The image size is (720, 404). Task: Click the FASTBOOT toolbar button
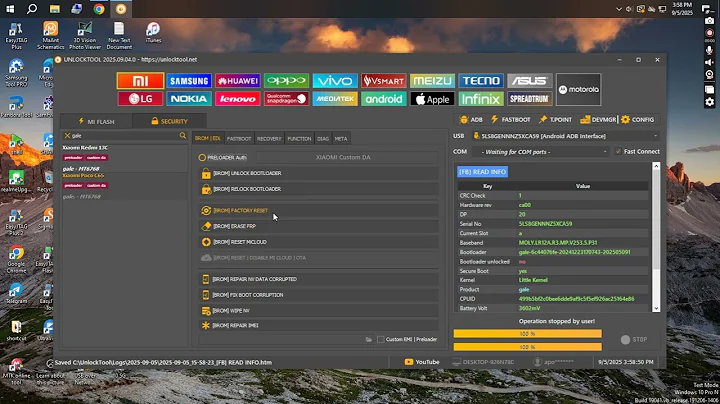[510, 119]
